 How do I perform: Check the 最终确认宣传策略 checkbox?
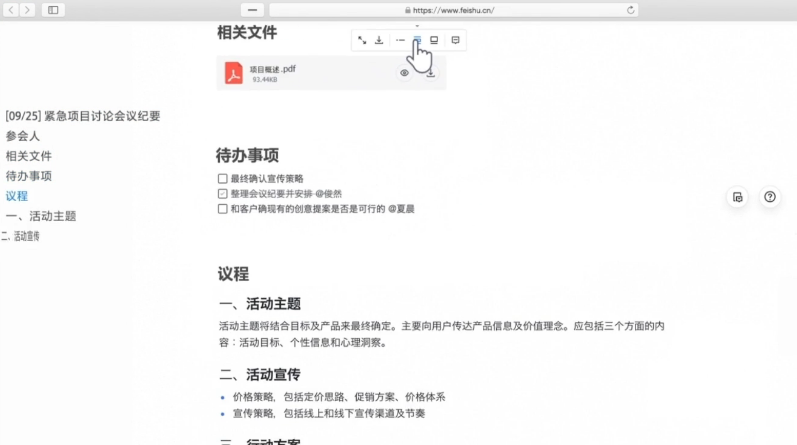pos(222,178)
